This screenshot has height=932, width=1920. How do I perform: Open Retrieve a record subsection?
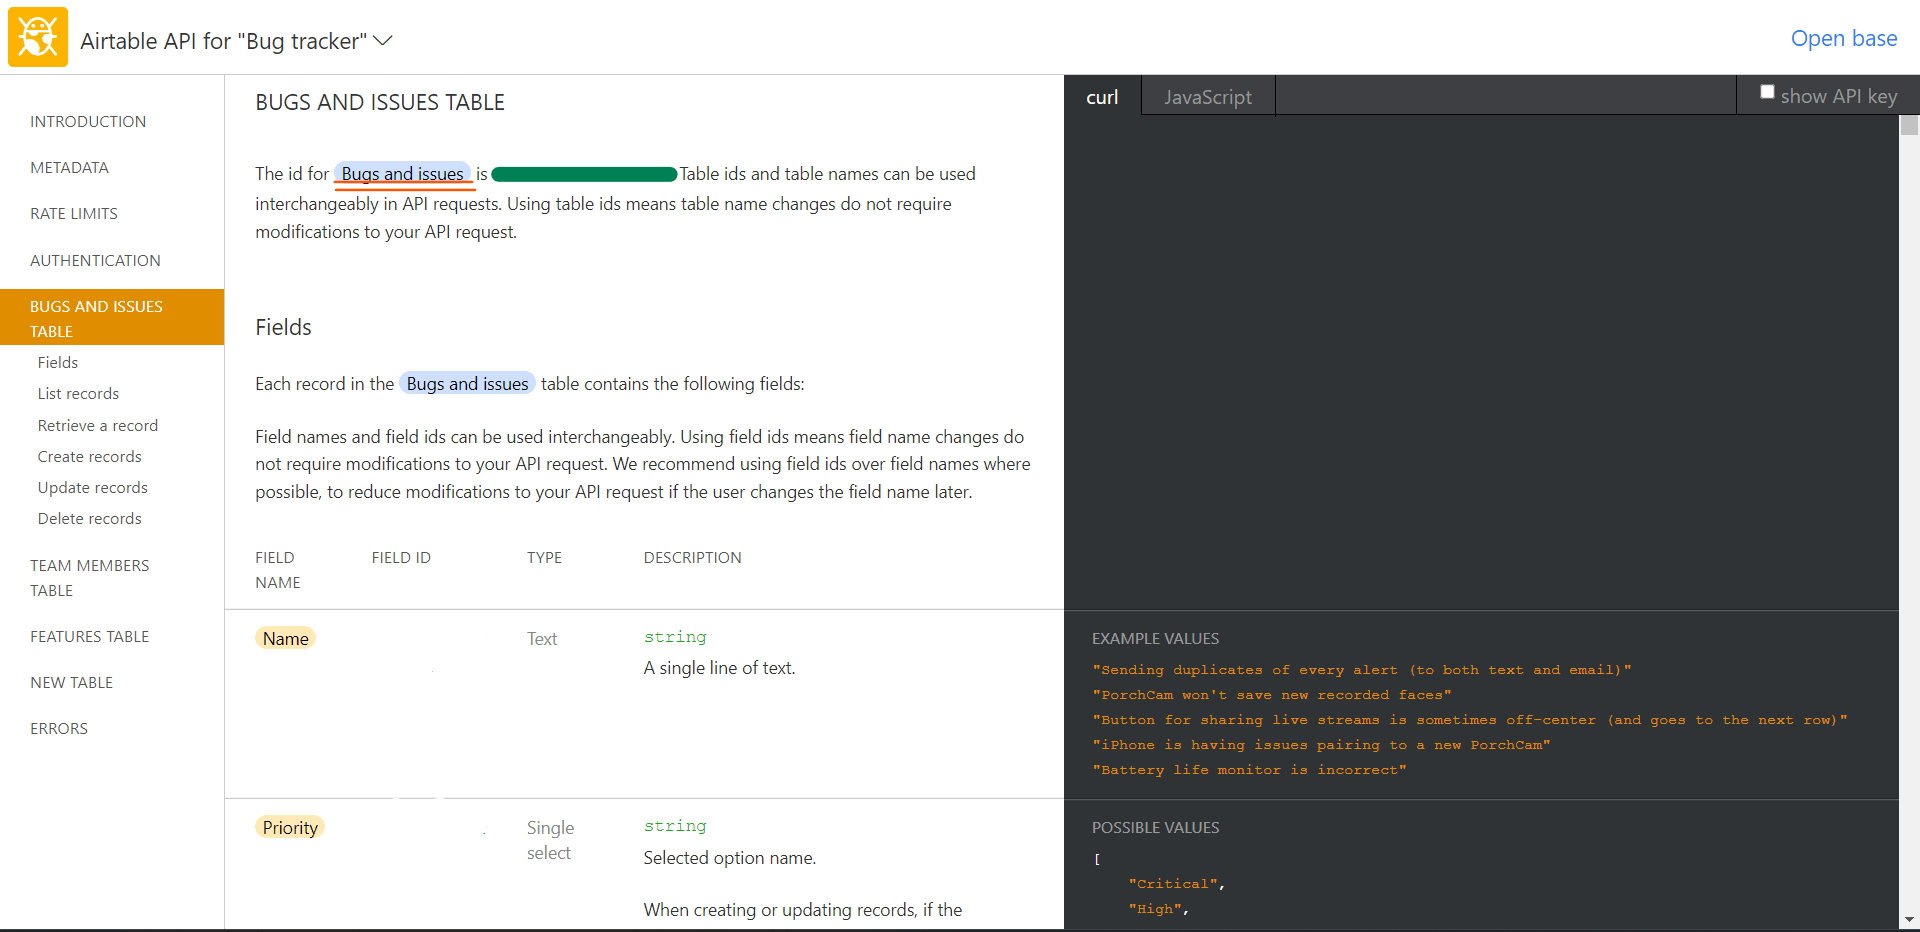click(98, 425)
